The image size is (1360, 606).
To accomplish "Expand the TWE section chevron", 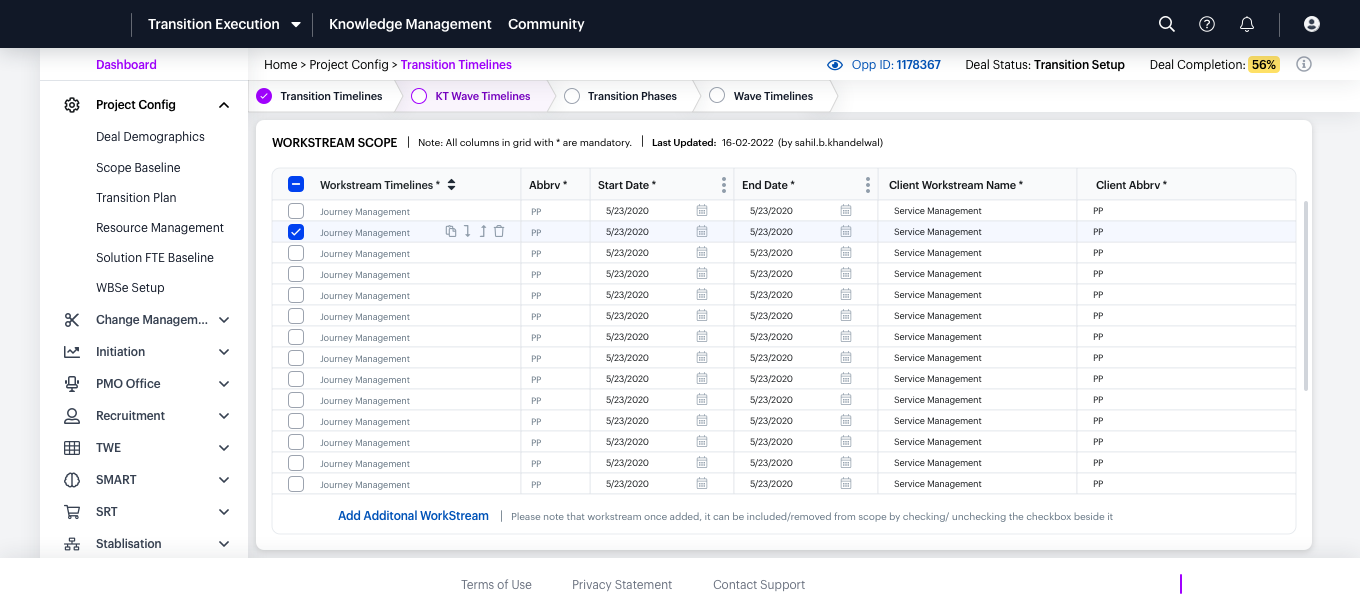I will (224, 448).
